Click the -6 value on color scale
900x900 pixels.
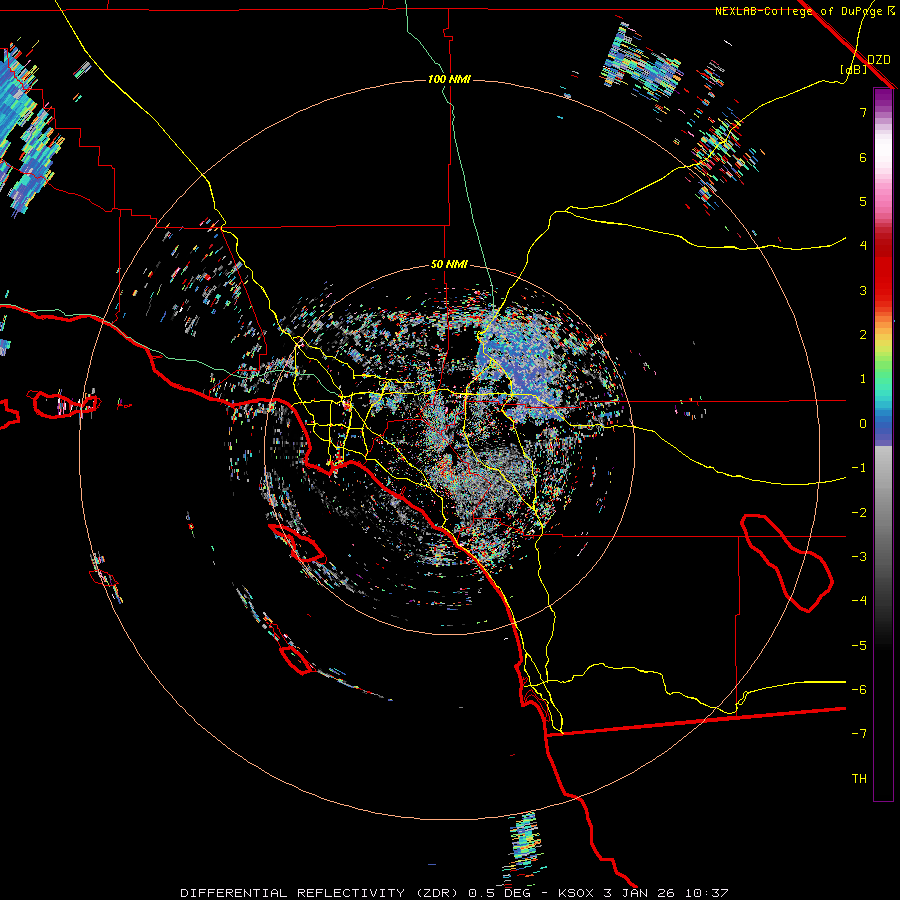point(859,690)
